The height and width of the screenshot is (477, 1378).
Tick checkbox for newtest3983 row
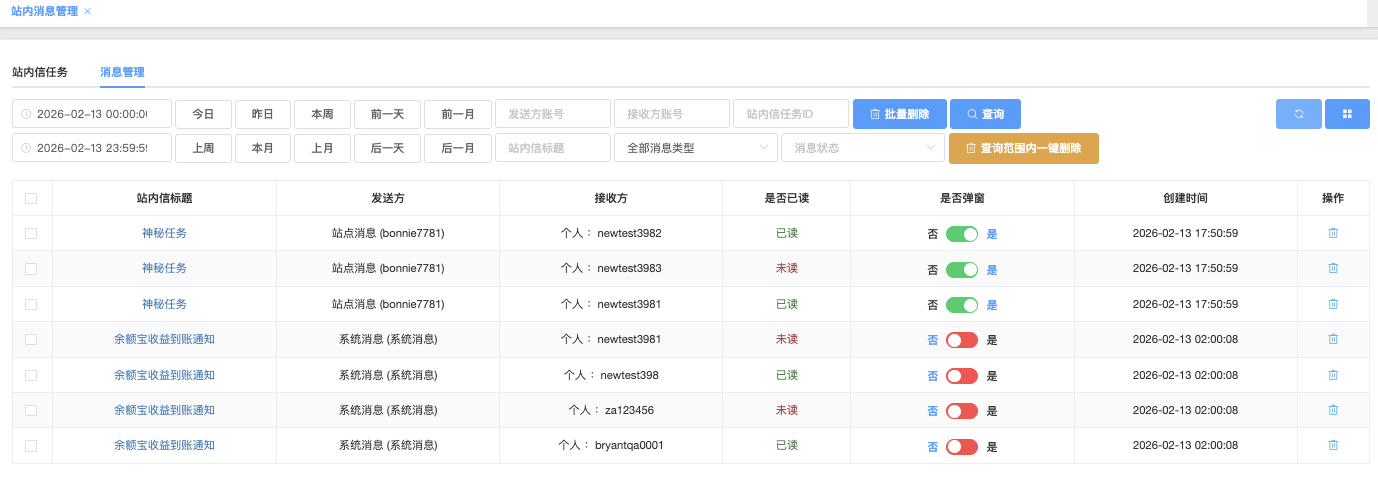click(31, 269)
